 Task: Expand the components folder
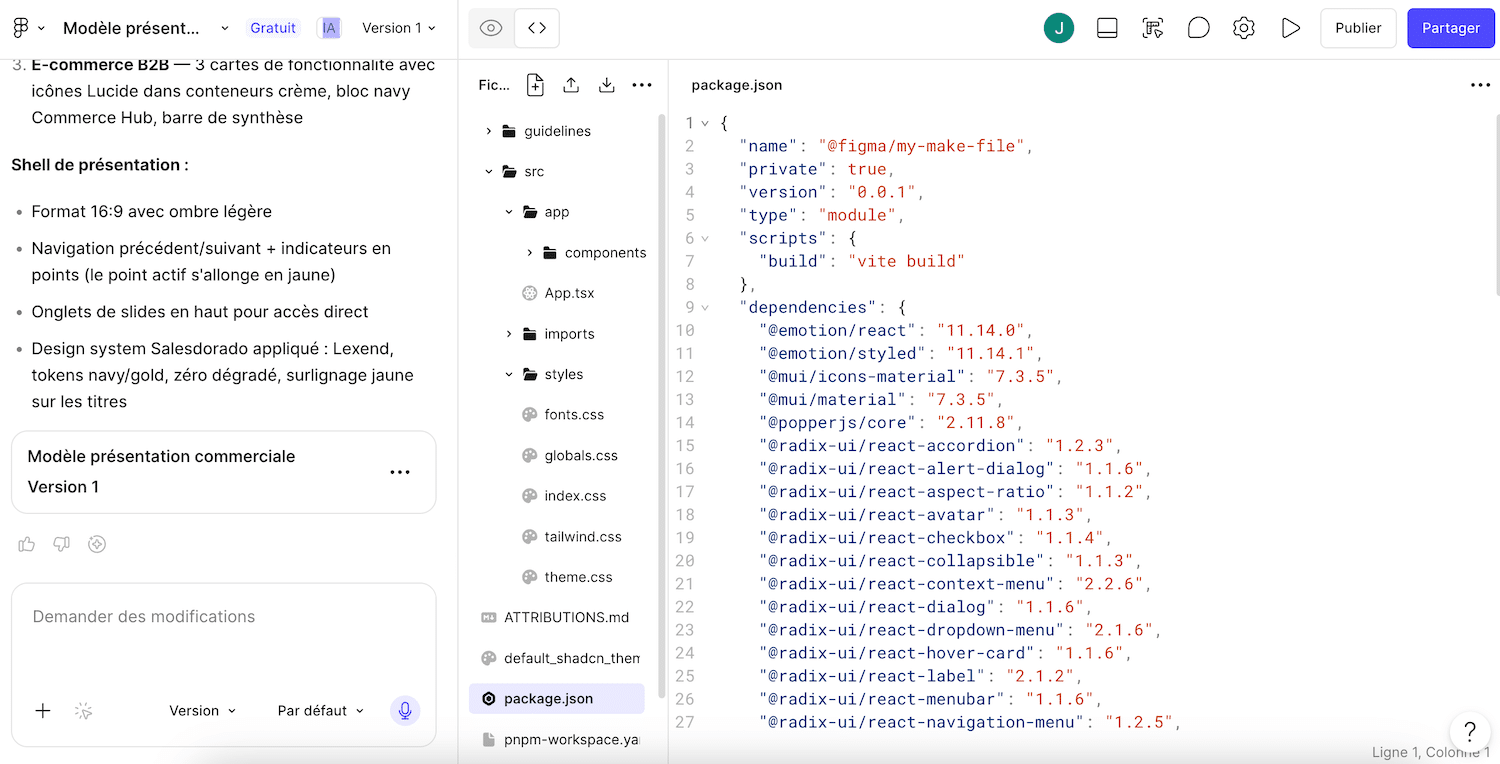pyautogui.click(x=529, y=253)
